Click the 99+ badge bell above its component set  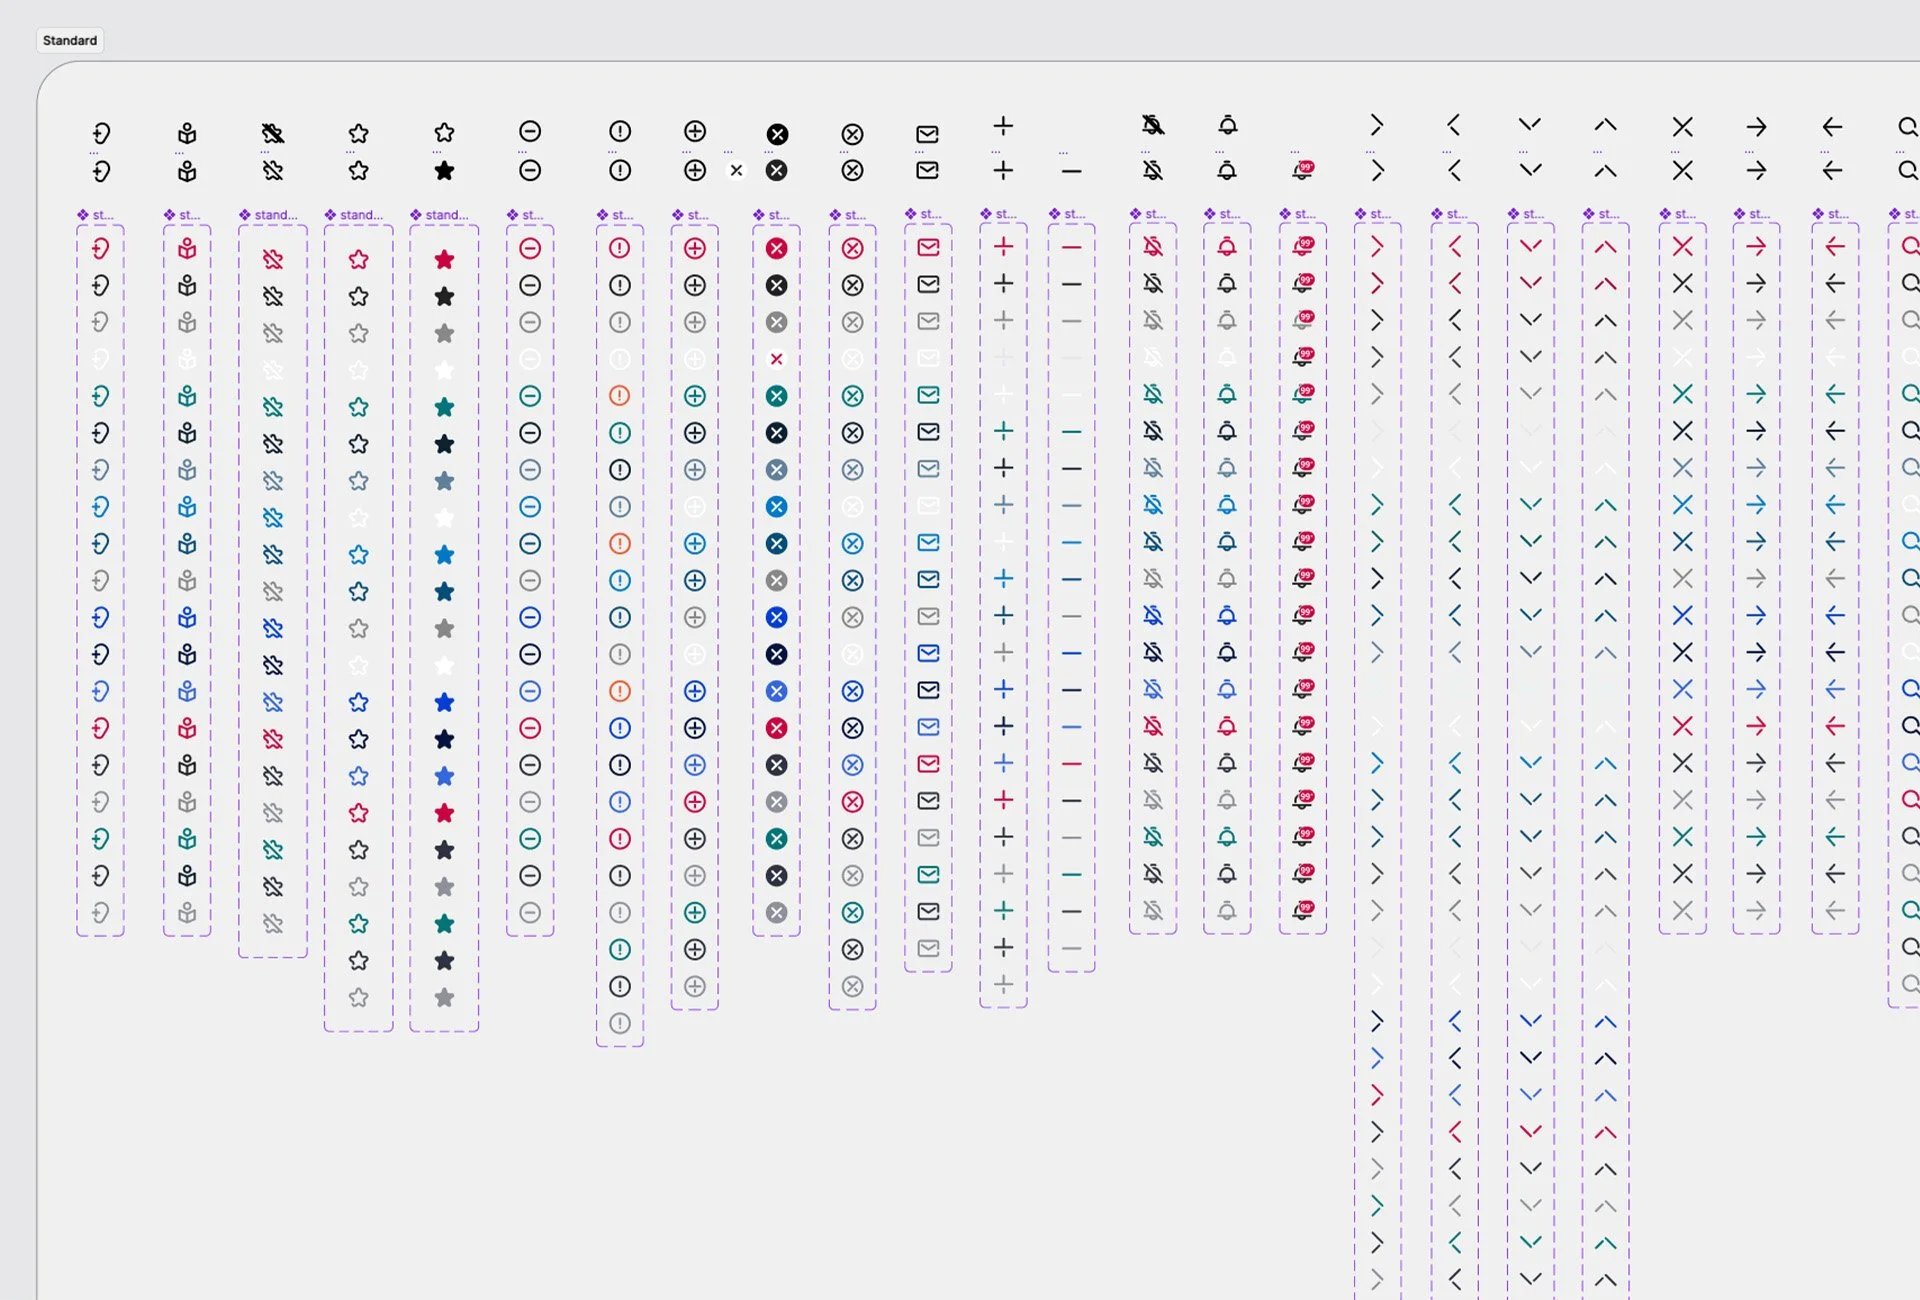coord(1302,170)
